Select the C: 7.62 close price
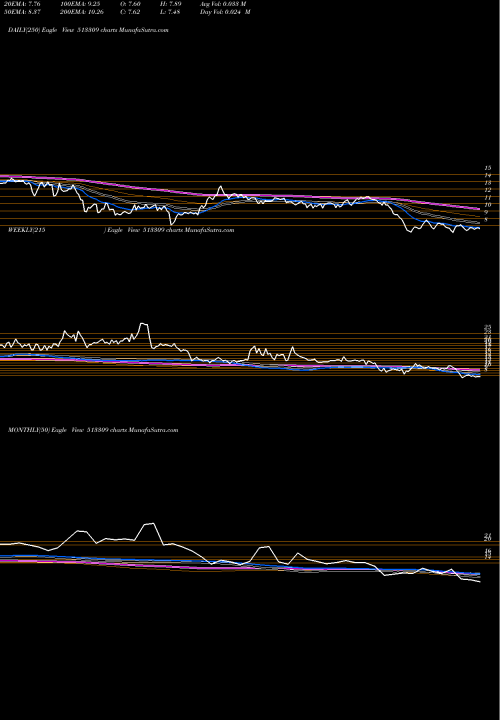The image size is (500, 720). pos(131,12)
